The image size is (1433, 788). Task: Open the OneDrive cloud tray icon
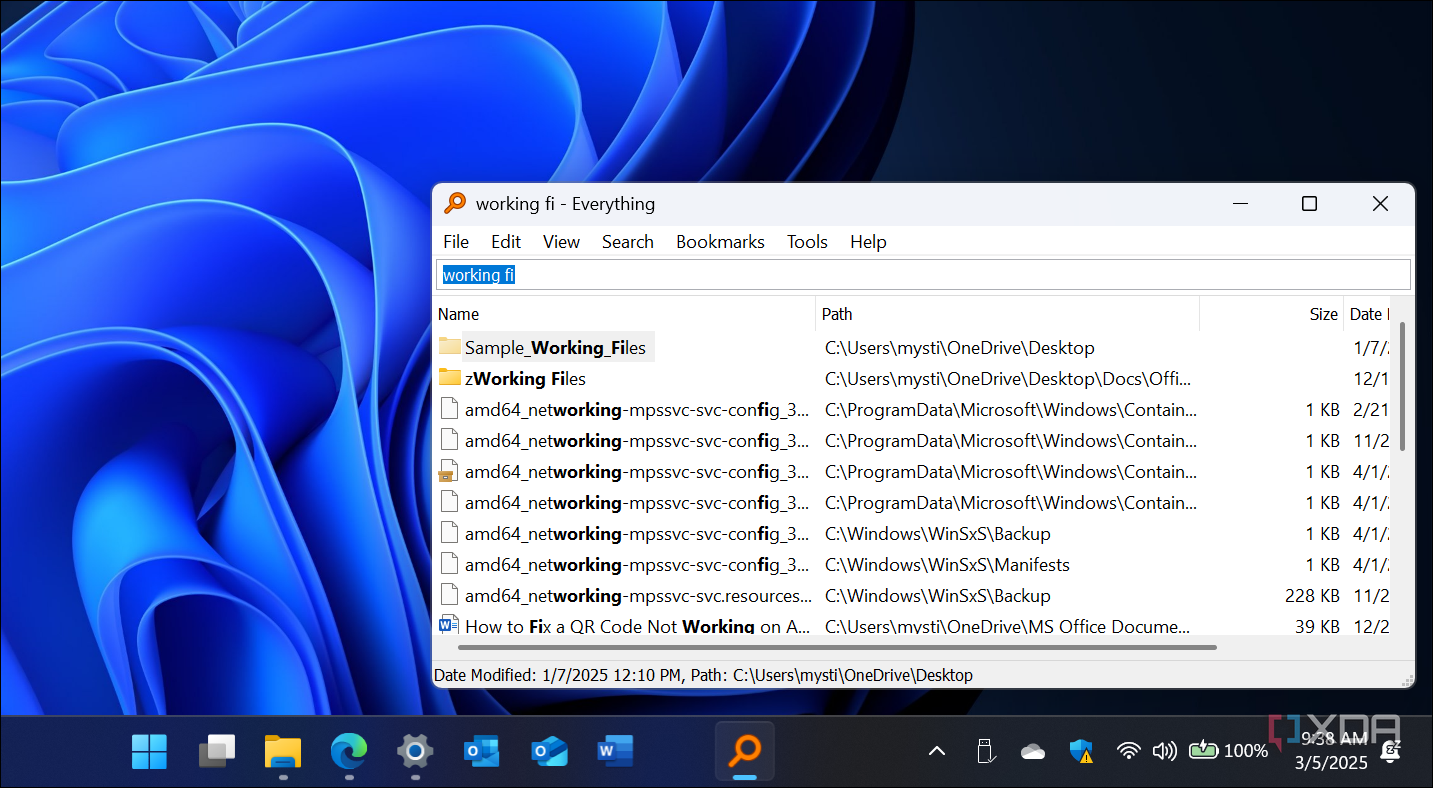(x=1032, y=751)
